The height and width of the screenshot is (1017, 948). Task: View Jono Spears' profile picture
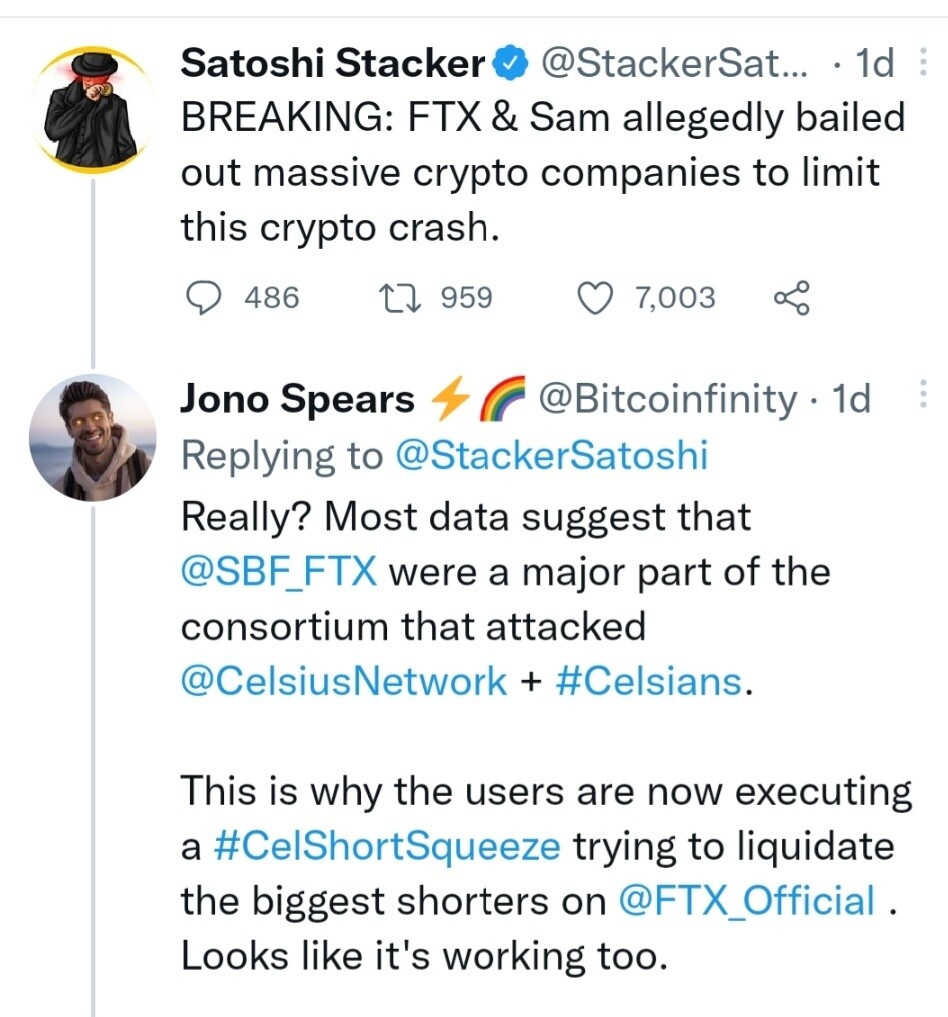click(x=93, y=438)
